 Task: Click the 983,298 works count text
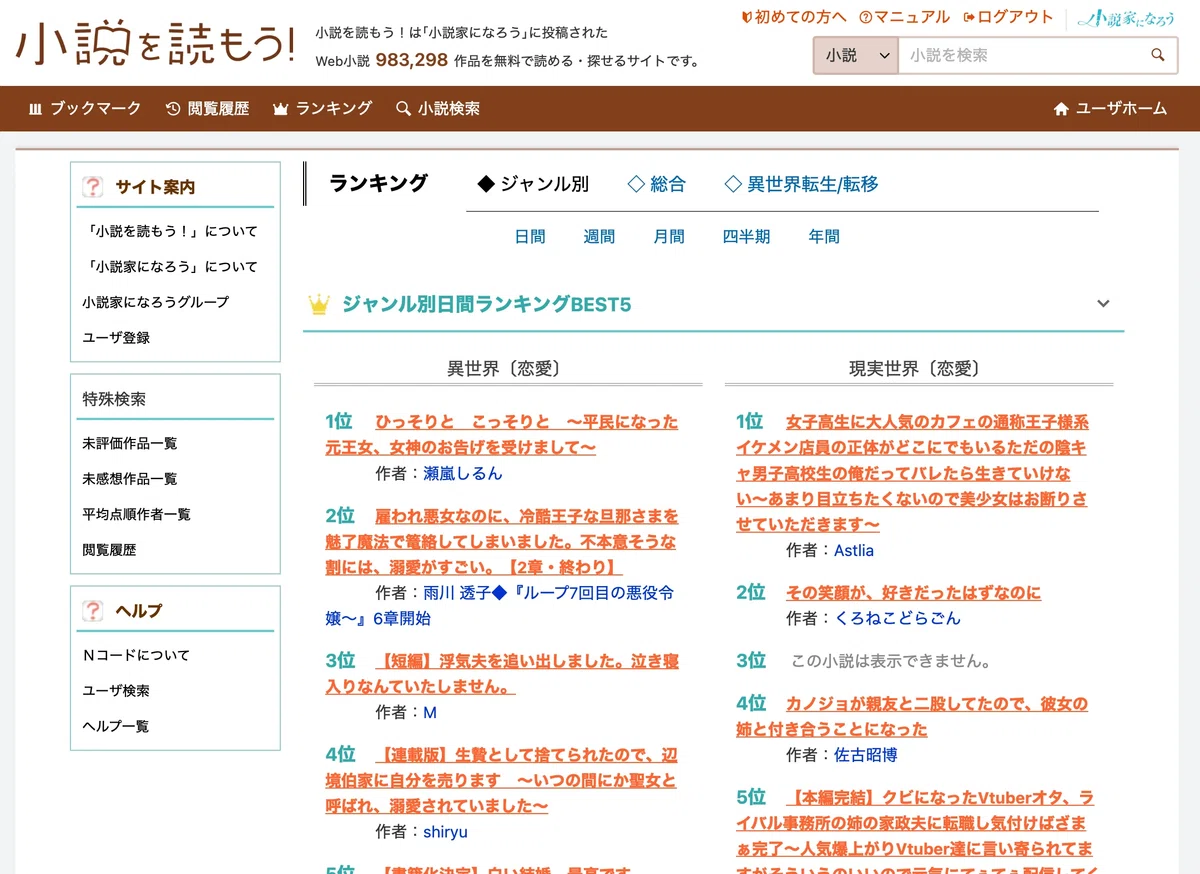[x=412, y=60]
